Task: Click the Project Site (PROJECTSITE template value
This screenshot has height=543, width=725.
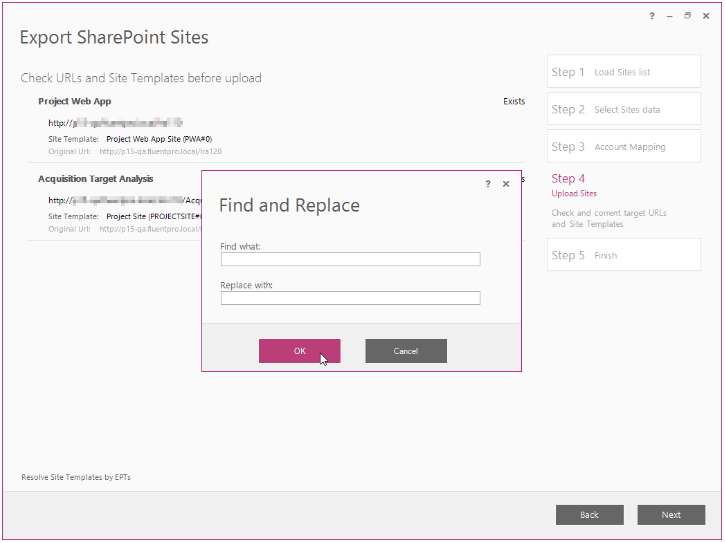Action: click(x=154, y=216)
